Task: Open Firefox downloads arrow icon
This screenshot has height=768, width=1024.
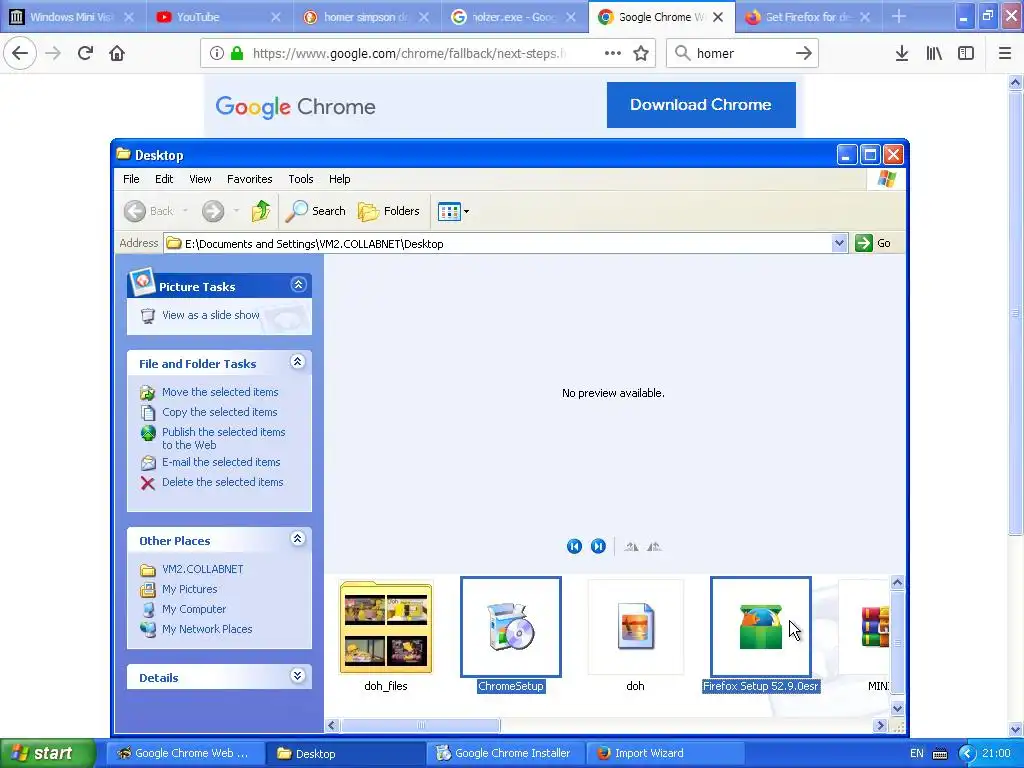Action: click(902, 53)
